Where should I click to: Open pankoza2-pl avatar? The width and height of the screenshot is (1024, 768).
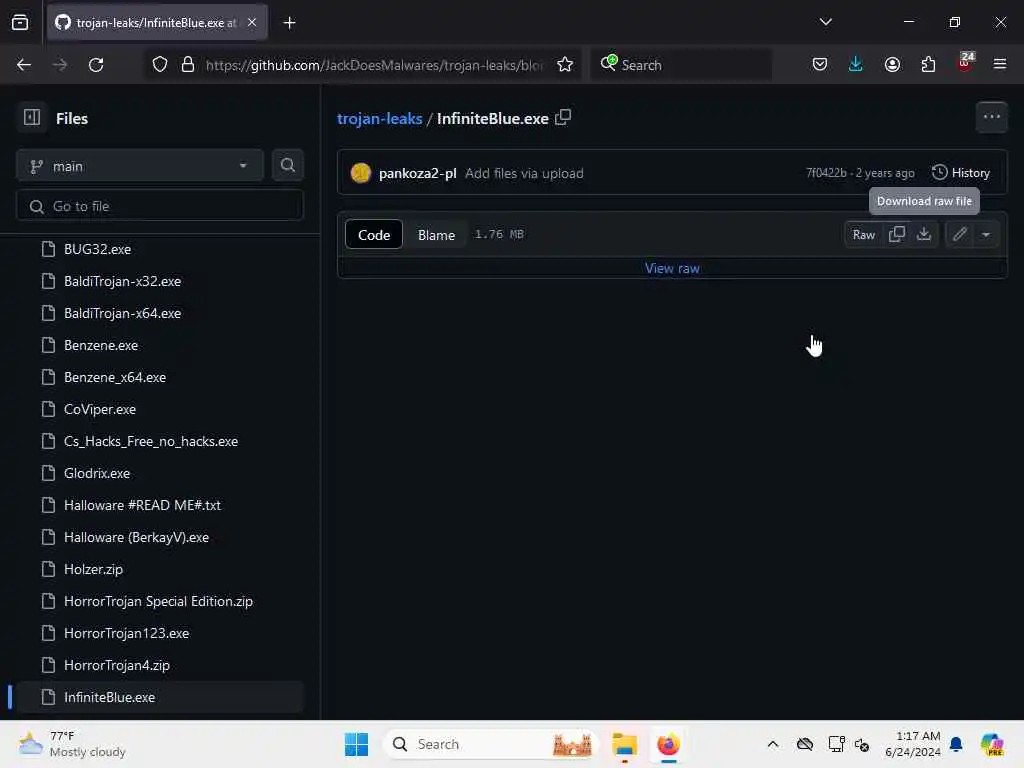(x=360, y=173)
